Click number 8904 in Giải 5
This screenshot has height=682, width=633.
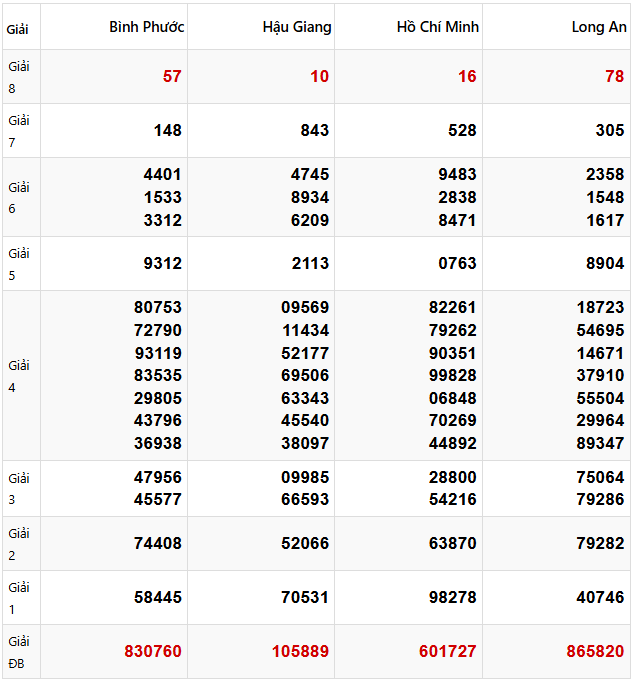[x=605, y=264]
